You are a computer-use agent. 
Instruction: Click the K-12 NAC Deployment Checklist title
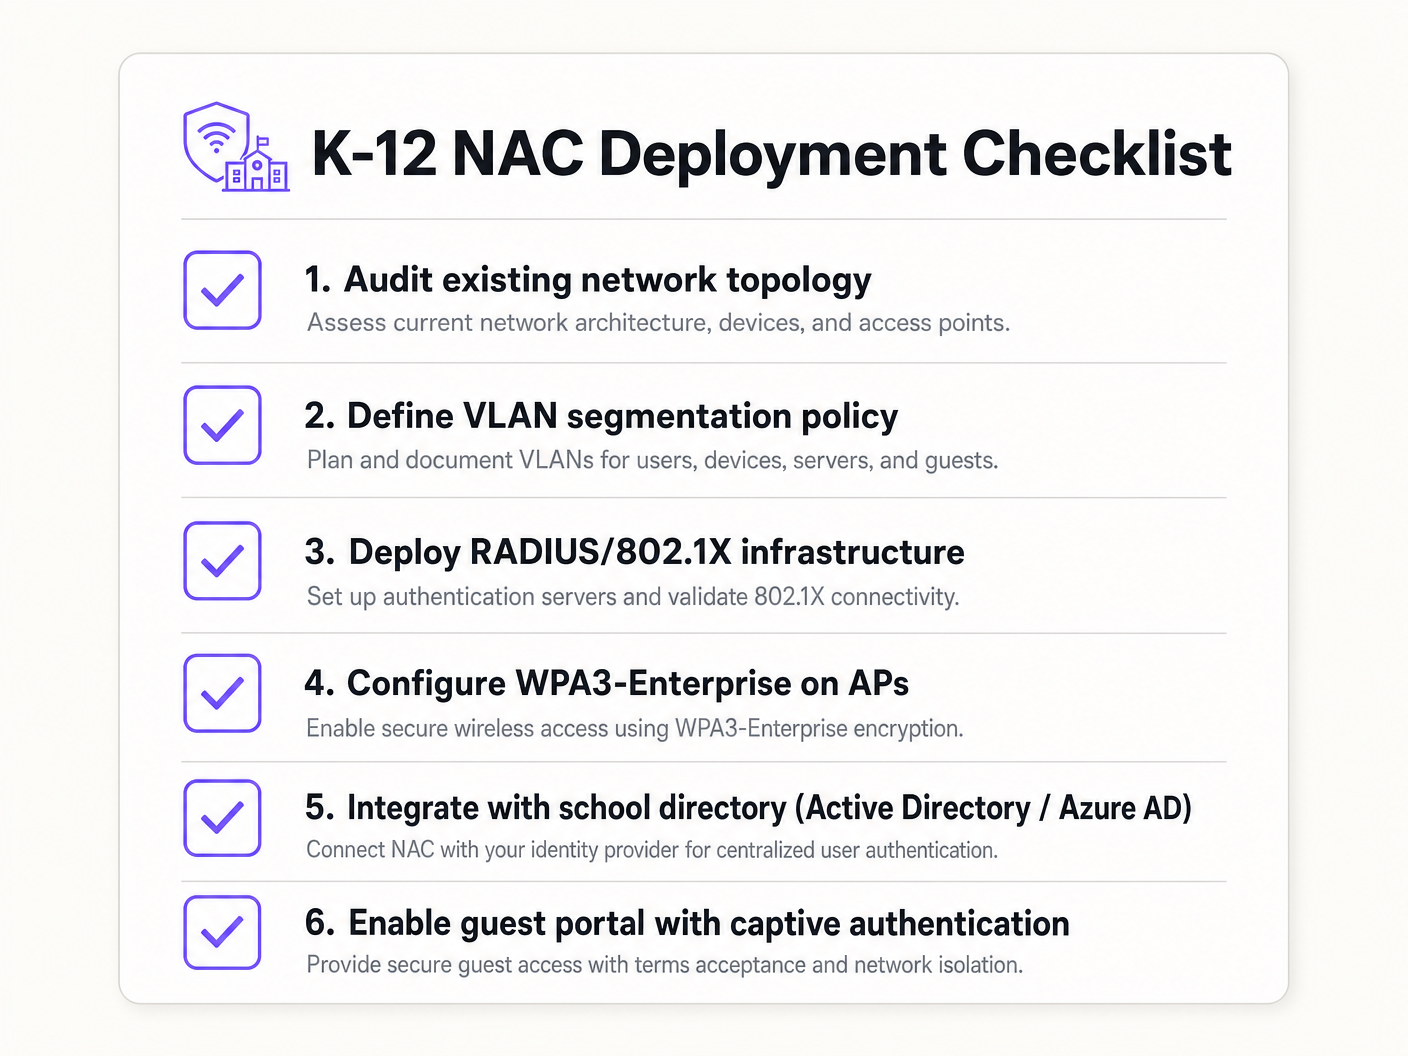click(771, 154)
